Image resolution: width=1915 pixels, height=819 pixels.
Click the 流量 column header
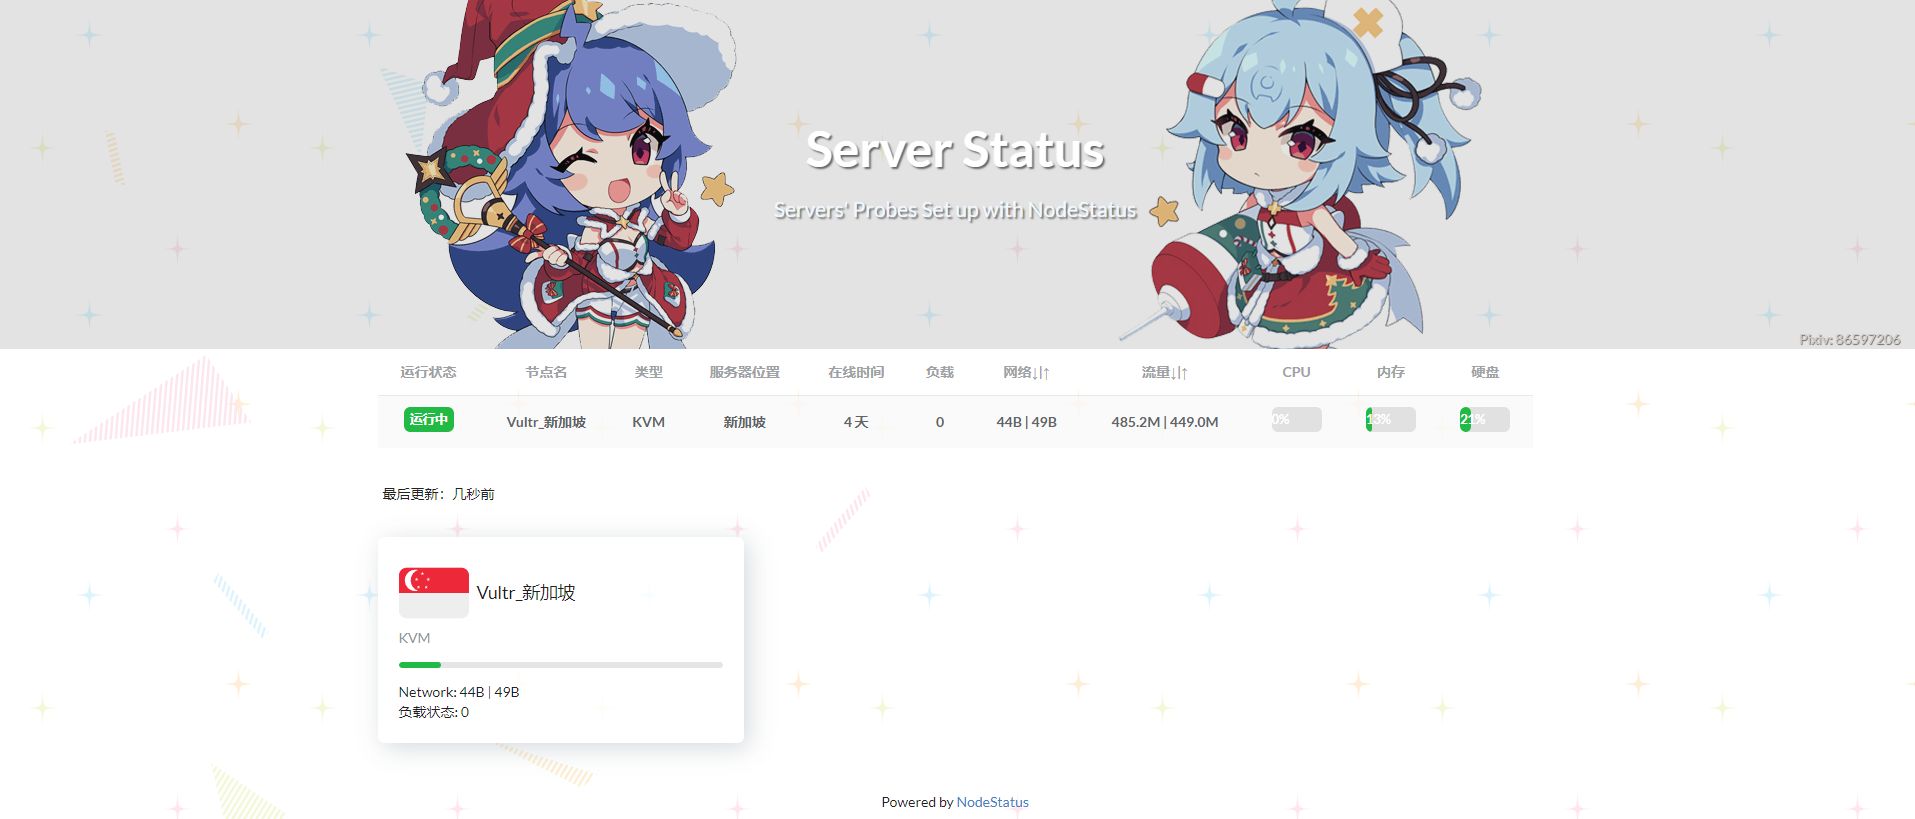[x=1164, y=372]
